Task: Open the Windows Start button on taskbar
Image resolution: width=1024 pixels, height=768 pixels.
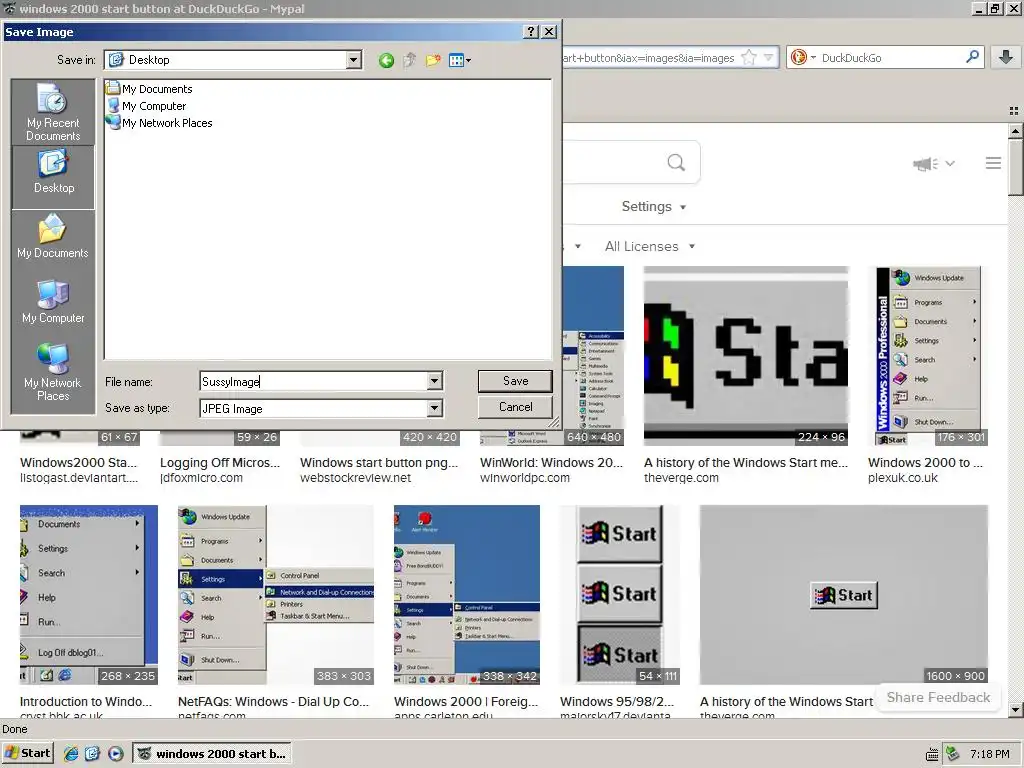Action: point(27,753)
